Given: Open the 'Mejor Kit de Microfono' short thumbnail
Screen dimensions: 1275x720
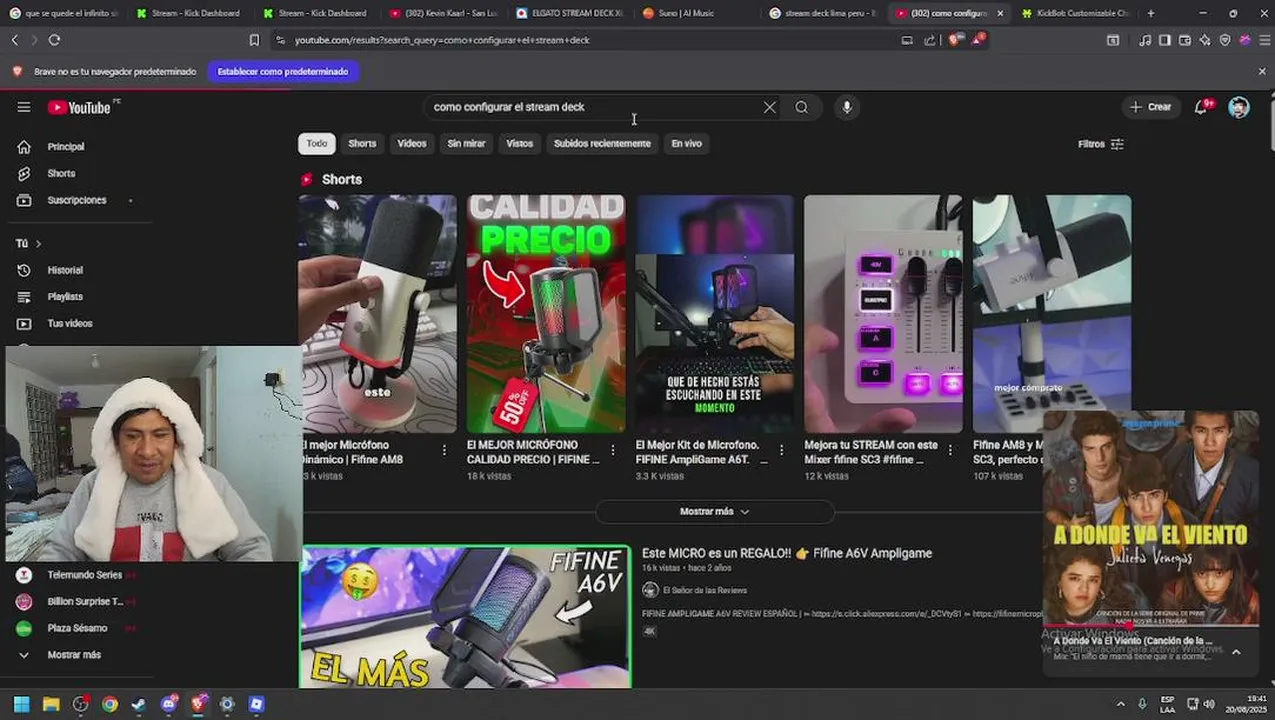Looking at the screenshot, I should click(x=715, y=313).
